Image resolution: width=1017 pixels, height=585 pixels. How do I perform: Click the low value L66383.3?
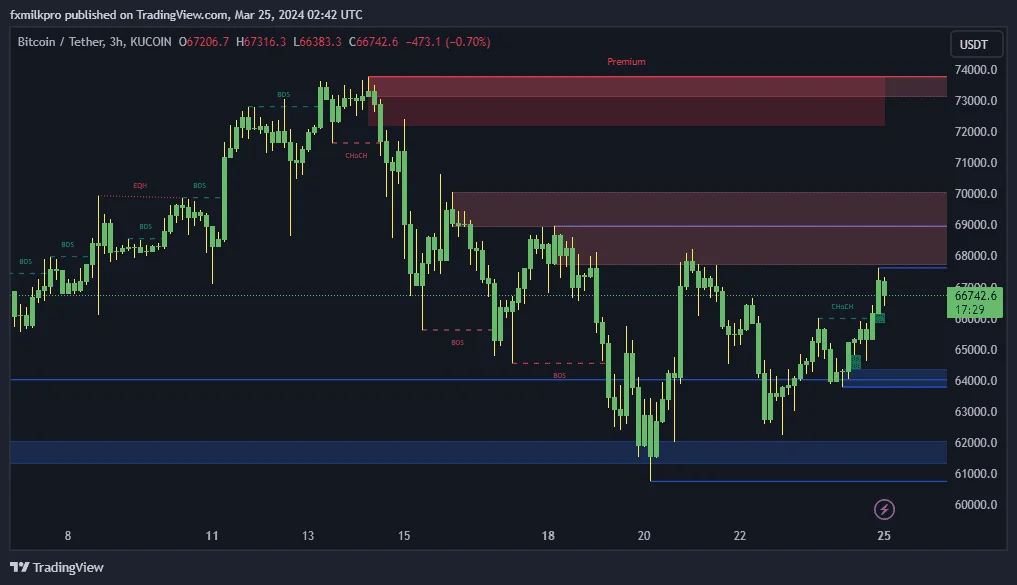point(317,42)
